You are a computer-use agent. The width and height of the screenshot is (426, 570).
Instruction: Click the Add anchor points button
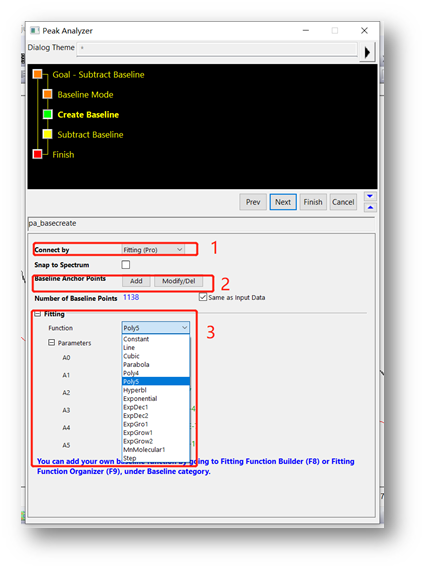[136, 281]
